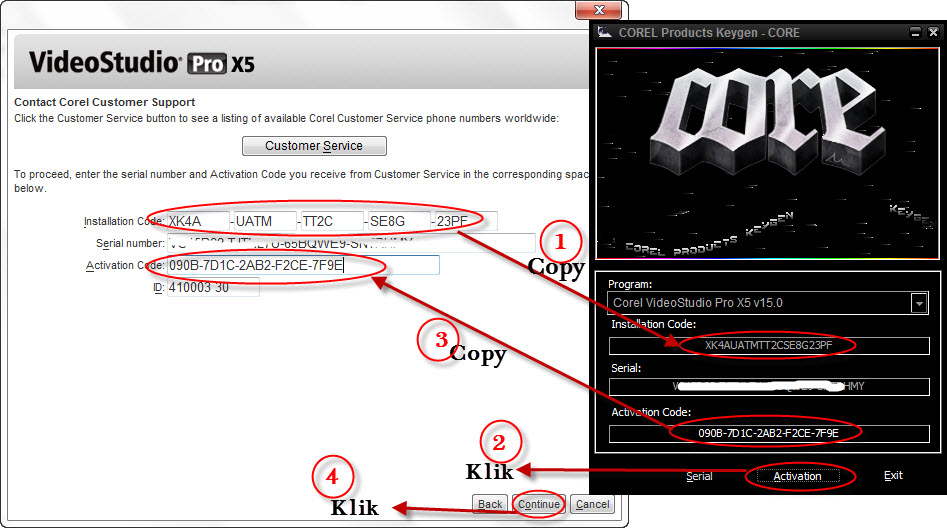This screenshot has width=947, height=528.
Task: Close the VideoStudio dialog with red X
Action: tap(599, 10)
